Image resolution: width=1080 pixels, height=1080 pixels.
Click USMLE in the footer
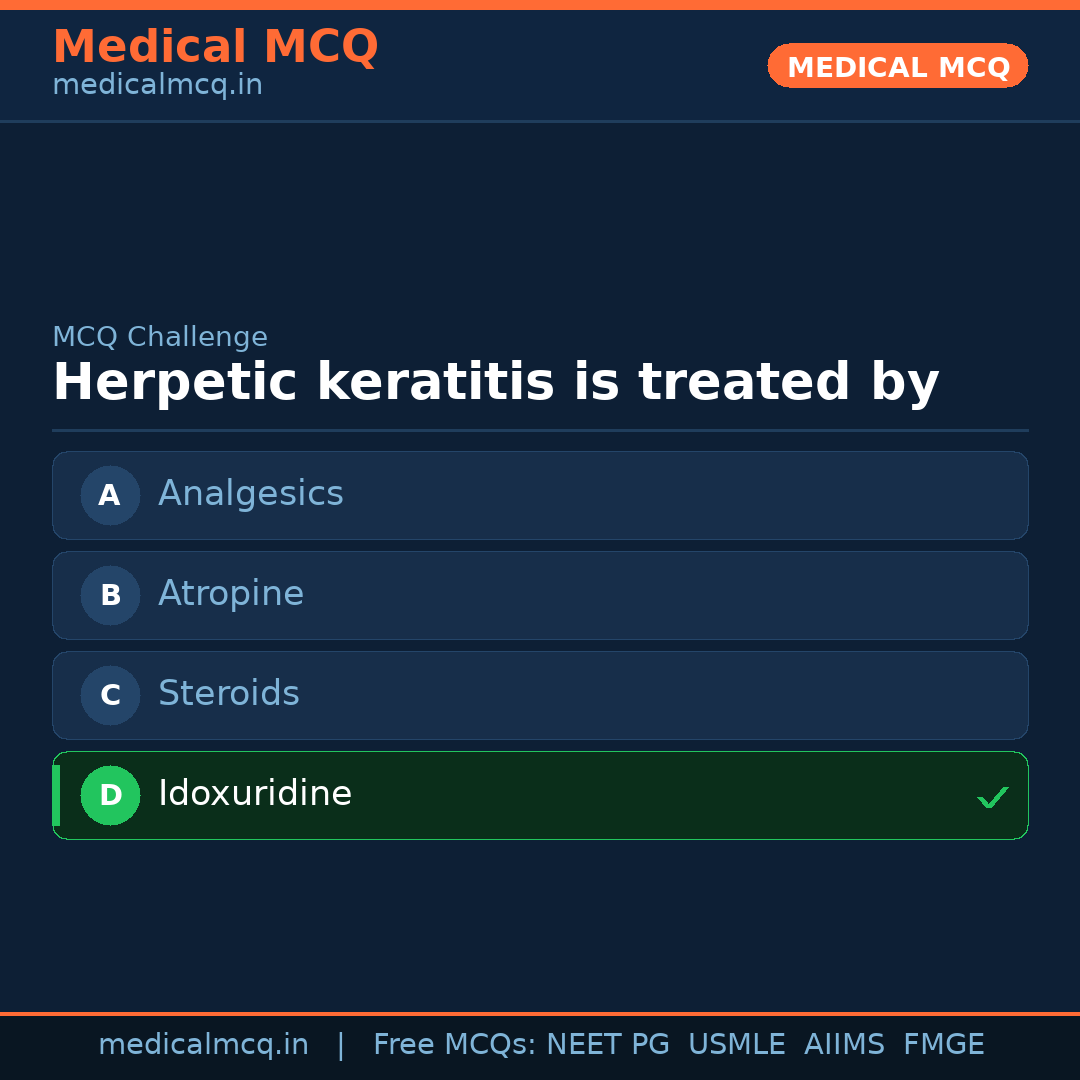[x=736, y=1045]
